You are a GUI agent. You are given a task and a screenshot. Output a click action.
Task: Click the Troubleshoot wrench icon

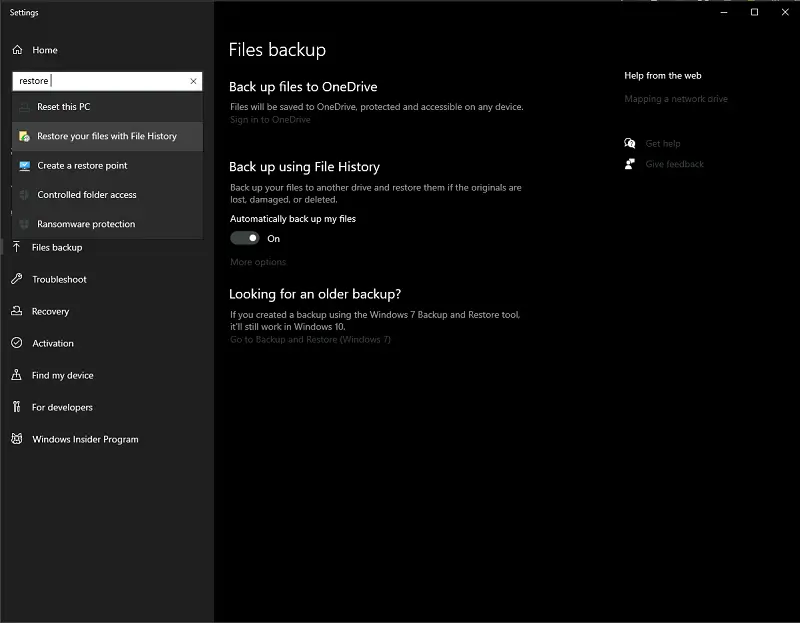tap(17, 279)
